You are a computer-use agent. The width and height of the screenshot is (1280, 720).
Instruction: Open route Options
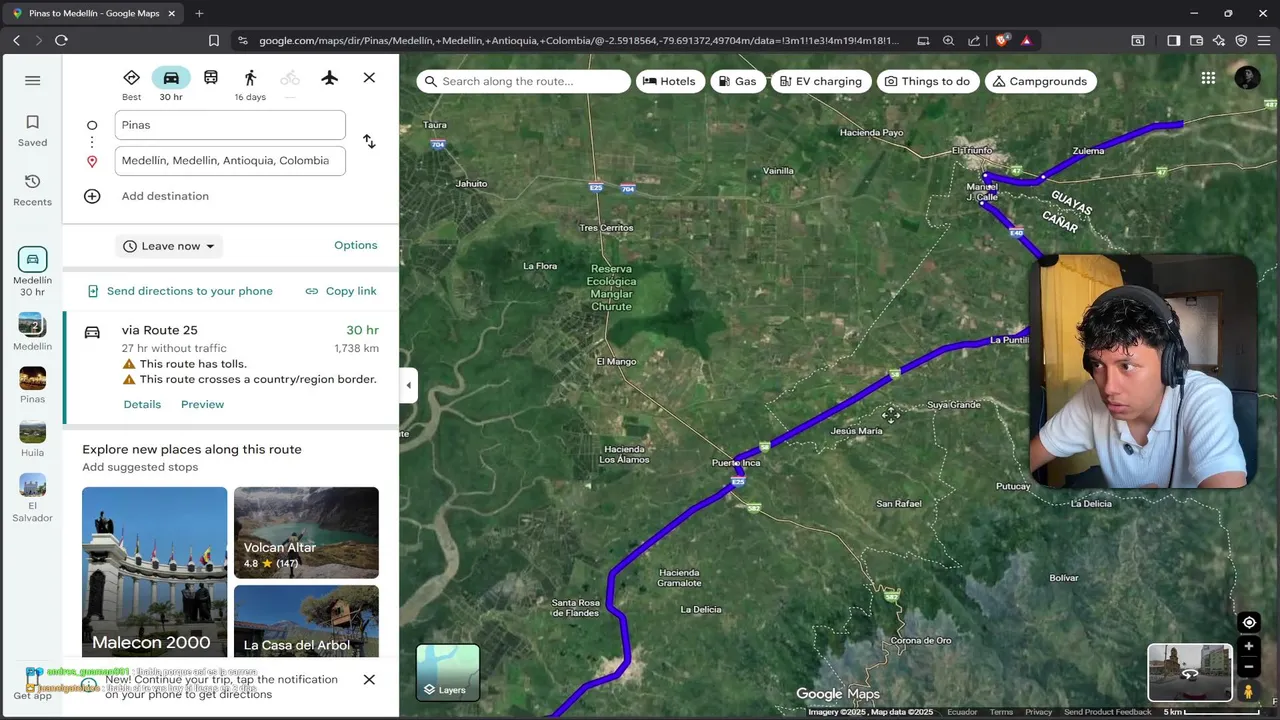pyautogui.click(x=356, y=245)
